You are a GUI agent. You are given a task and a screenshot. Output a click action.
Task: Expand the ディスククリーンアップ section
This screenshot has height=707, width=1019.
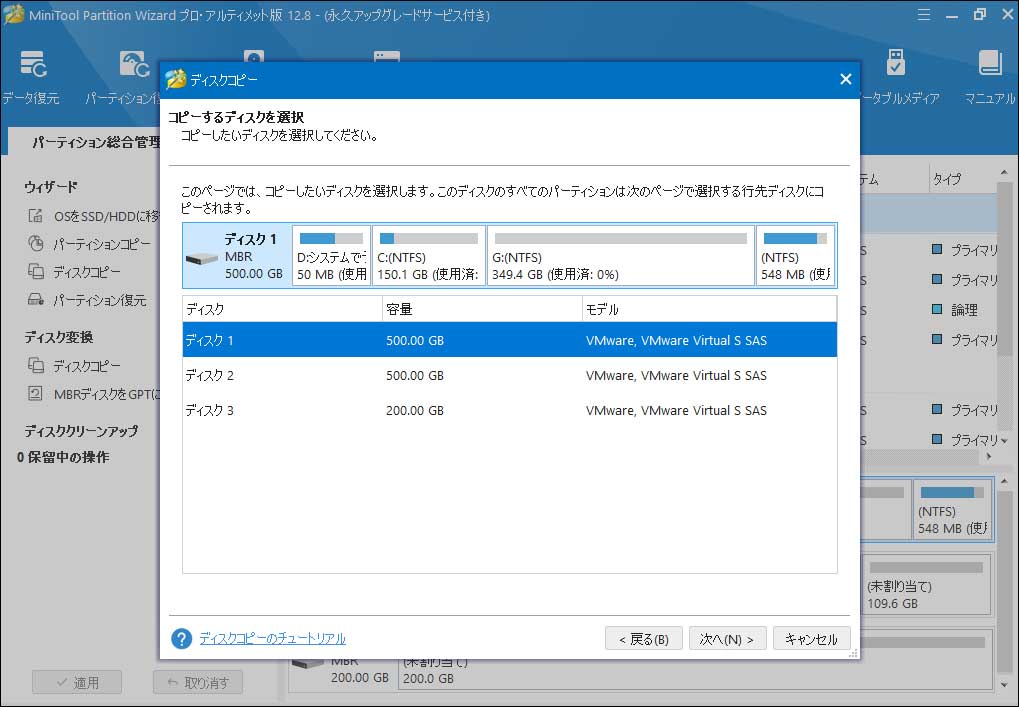[x=81, y=430]
